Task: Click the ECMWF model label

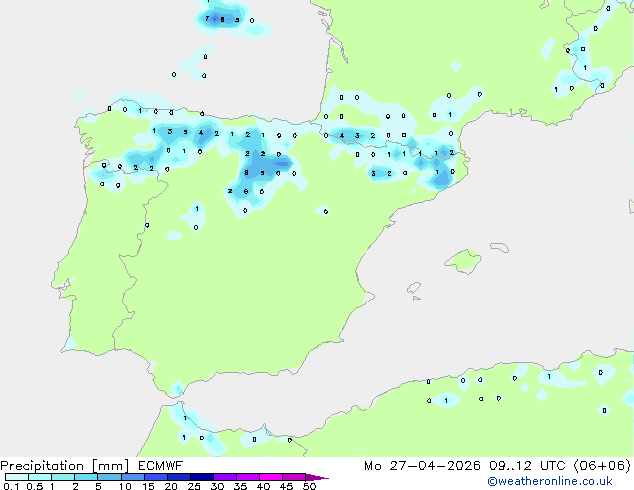Action: coord(161,465)
